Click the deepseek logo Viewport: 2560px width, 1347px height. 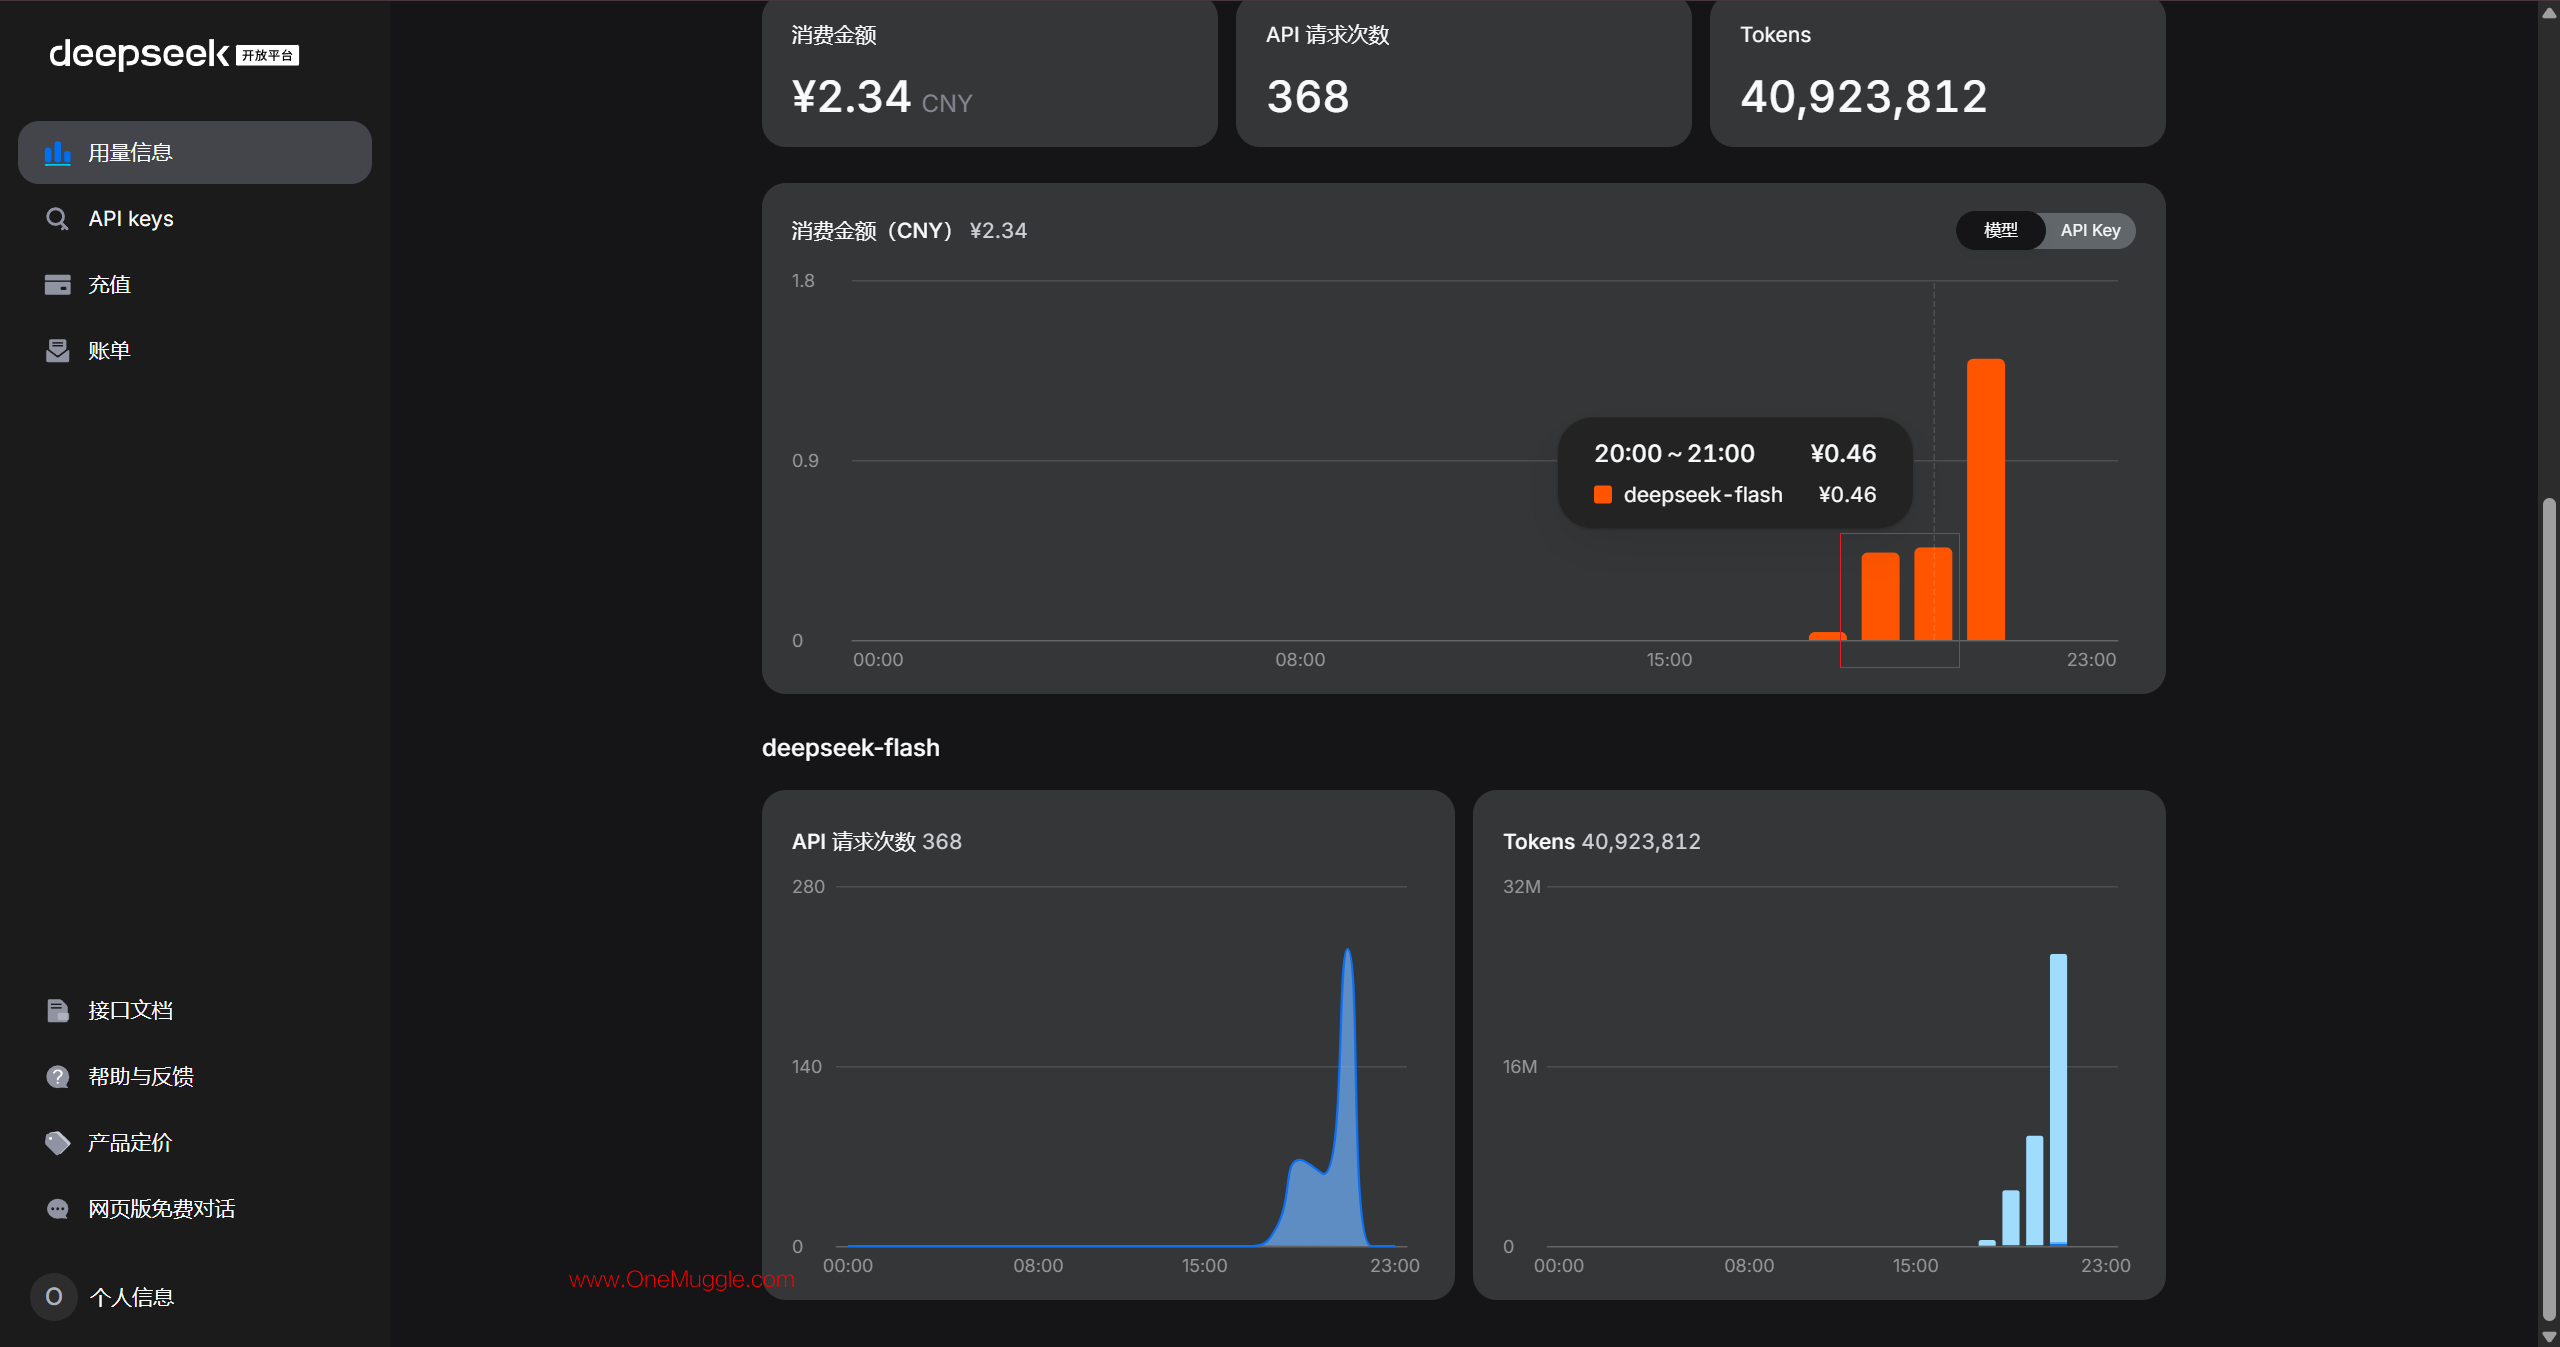[x=139, y=54]
